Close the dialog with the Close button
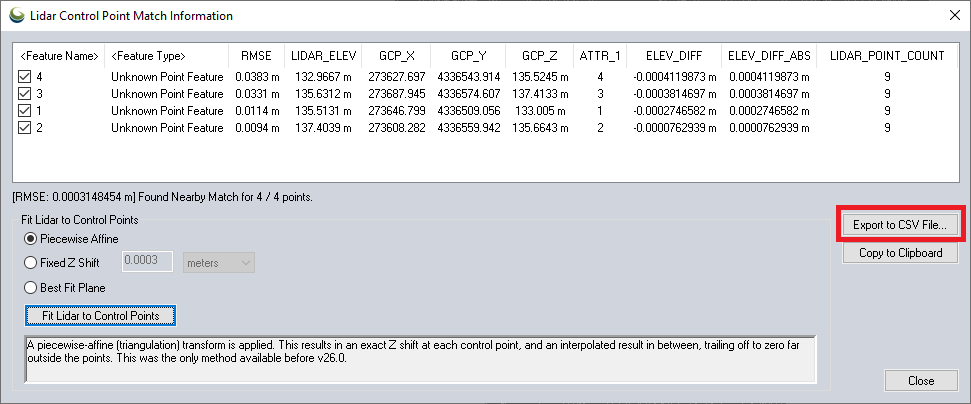Image resolution: width=971 pixels, height=404 pixels. click(x=920, y=380)
